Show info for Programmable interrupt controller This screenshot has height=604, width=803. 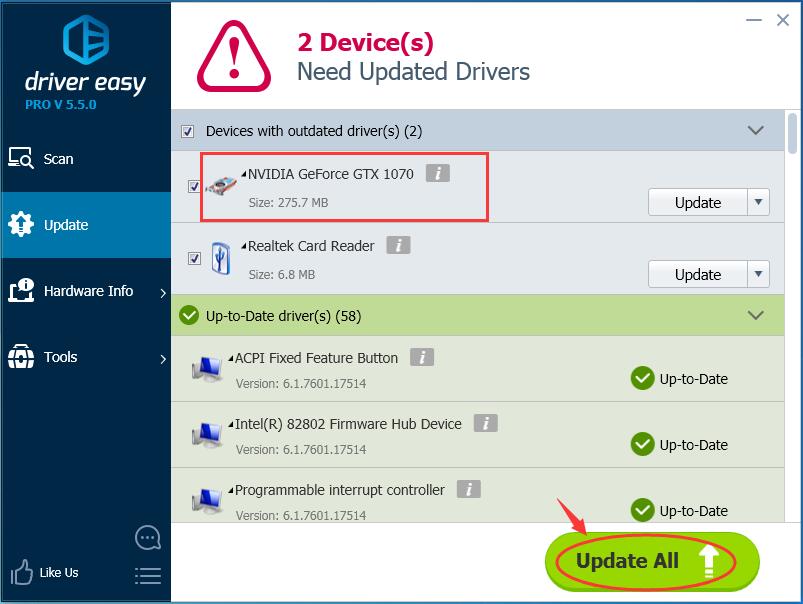468,489
